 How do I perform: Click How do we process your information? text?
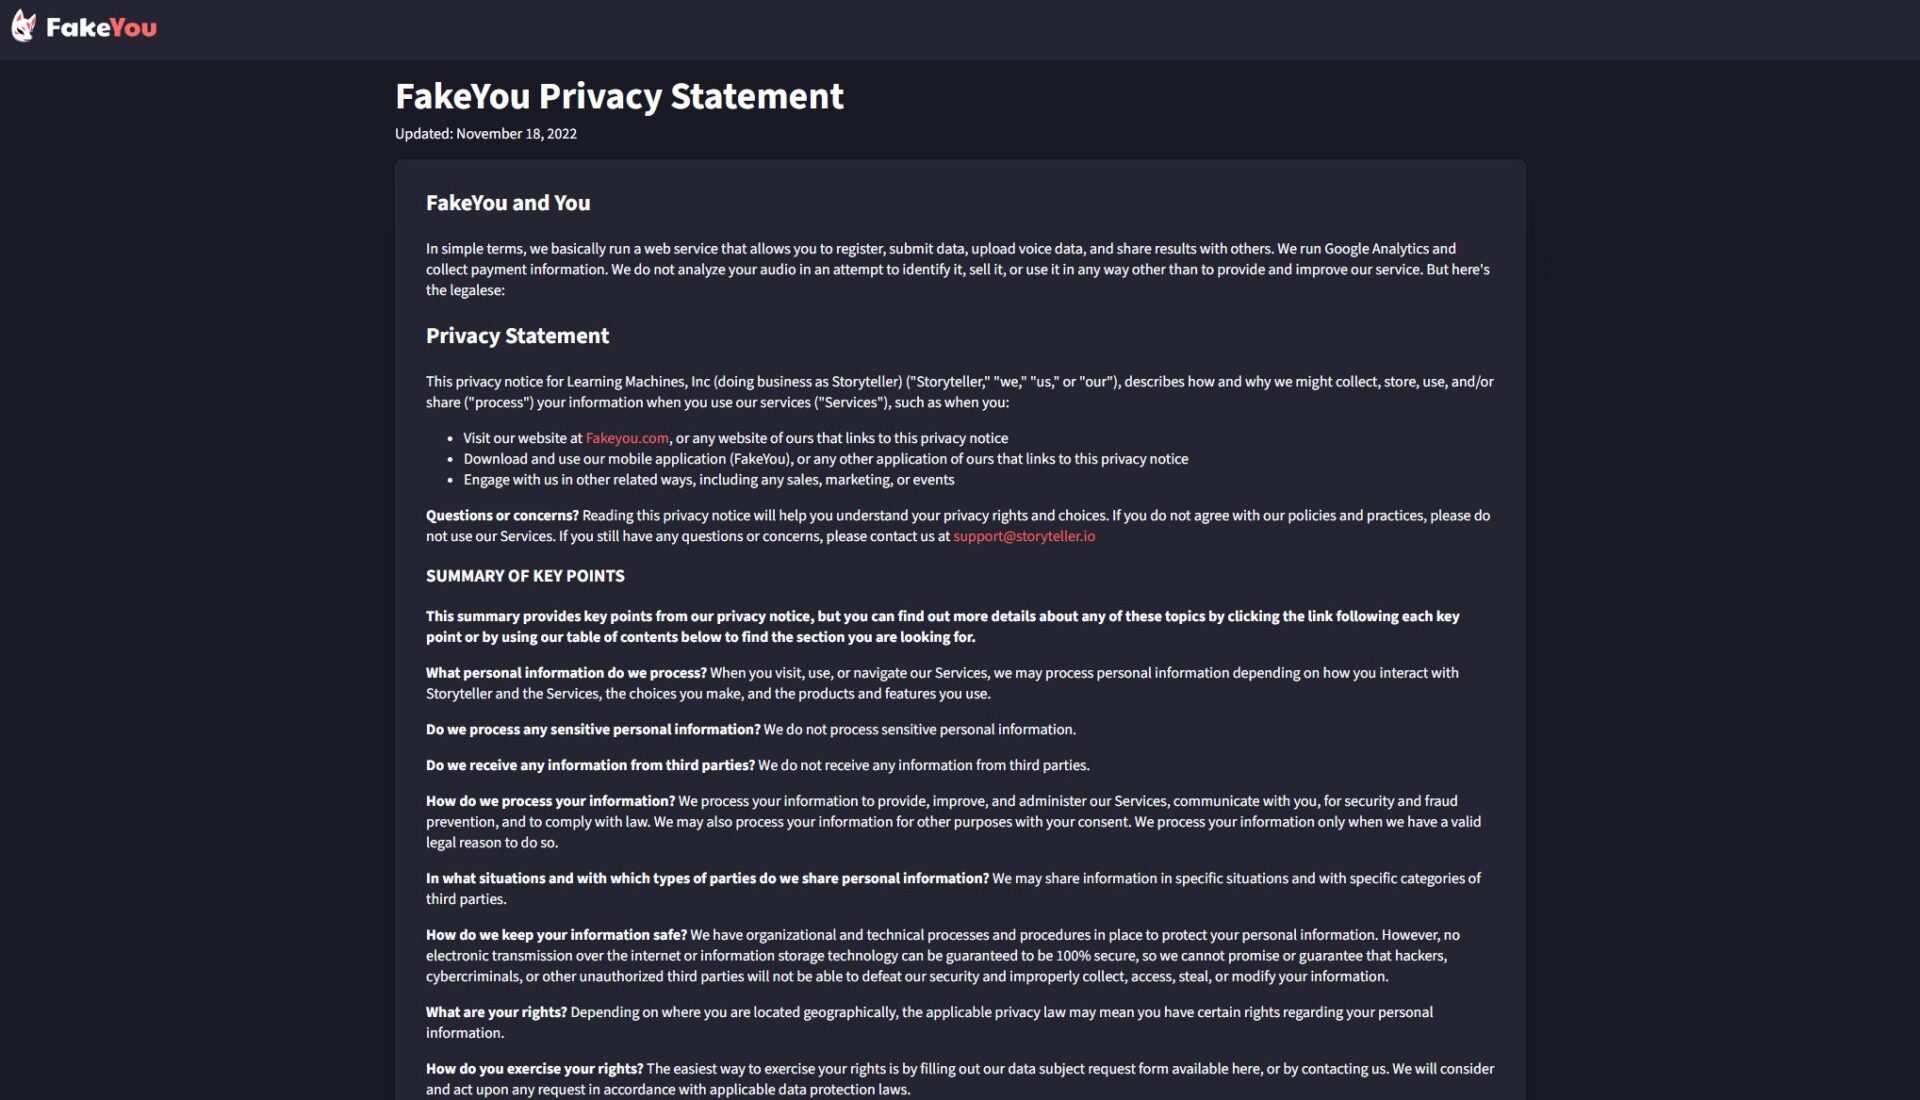point(550,801)
